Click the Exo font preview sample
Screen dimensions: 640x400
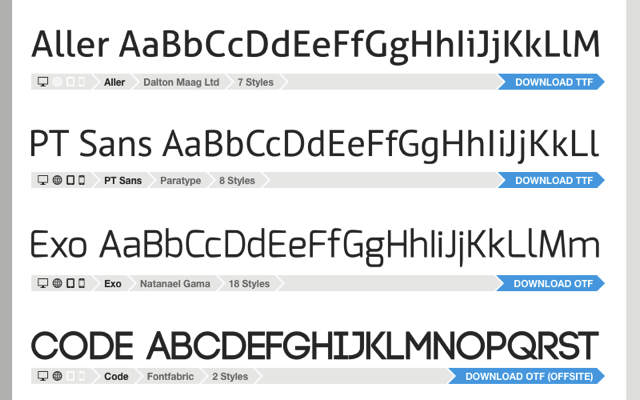pyautogui.click(x=315, y=246)
